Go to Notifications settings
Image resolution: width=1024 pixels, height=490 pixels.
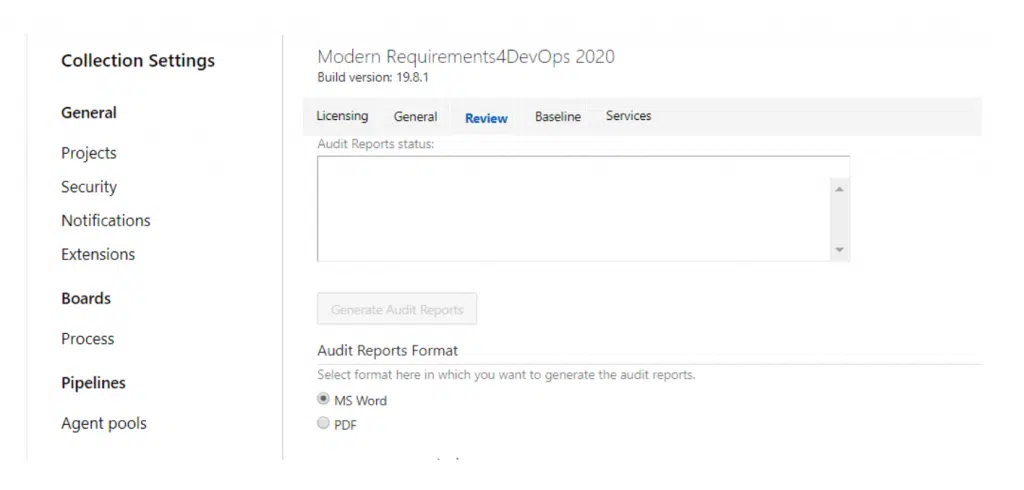point(106,220)
